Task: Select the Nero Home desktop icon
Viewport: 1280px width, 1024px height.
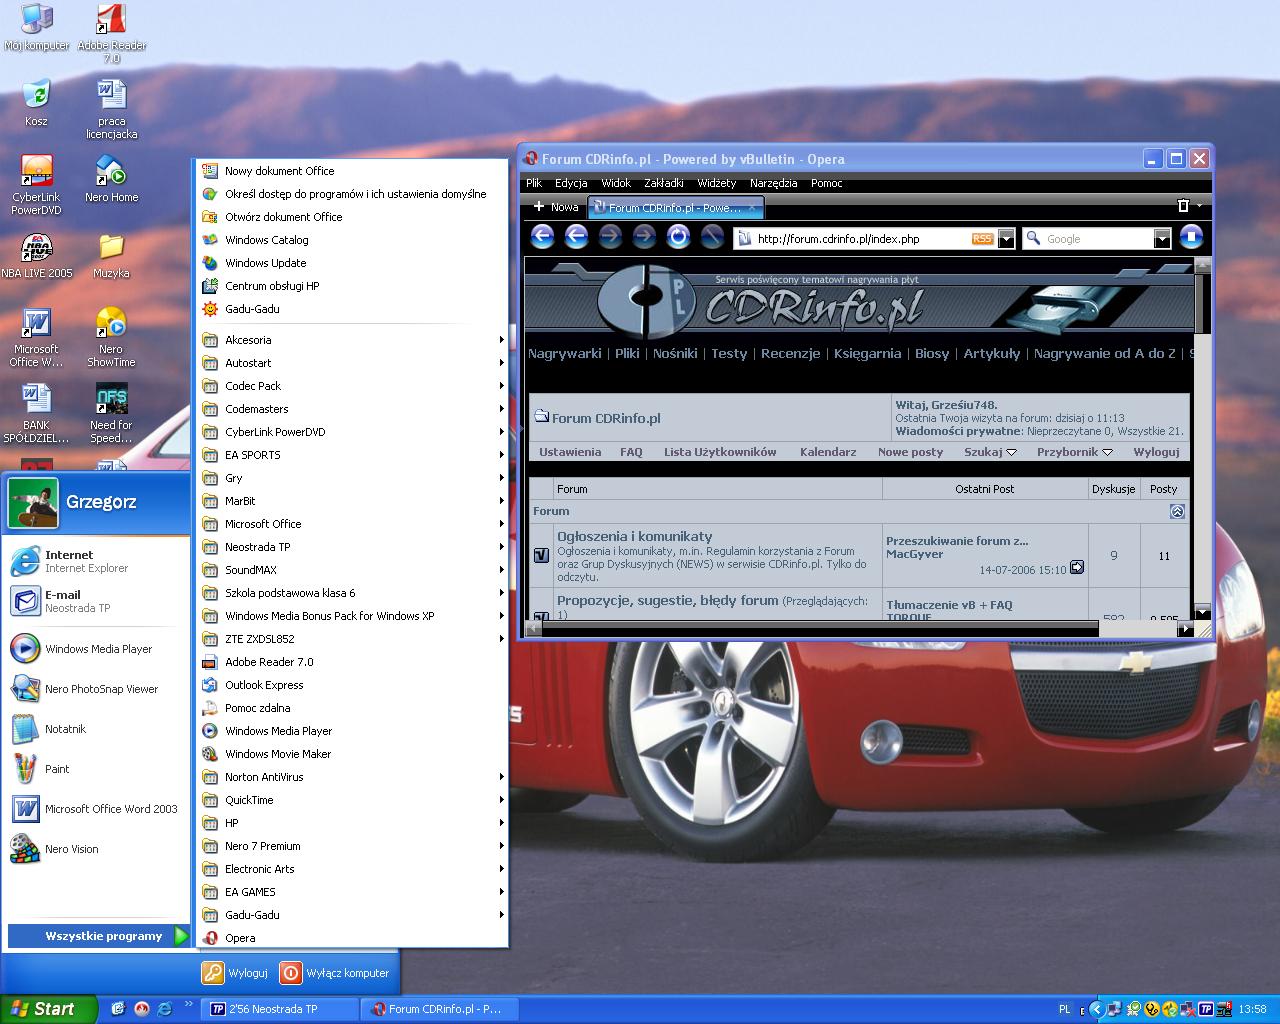Action: 111,179
